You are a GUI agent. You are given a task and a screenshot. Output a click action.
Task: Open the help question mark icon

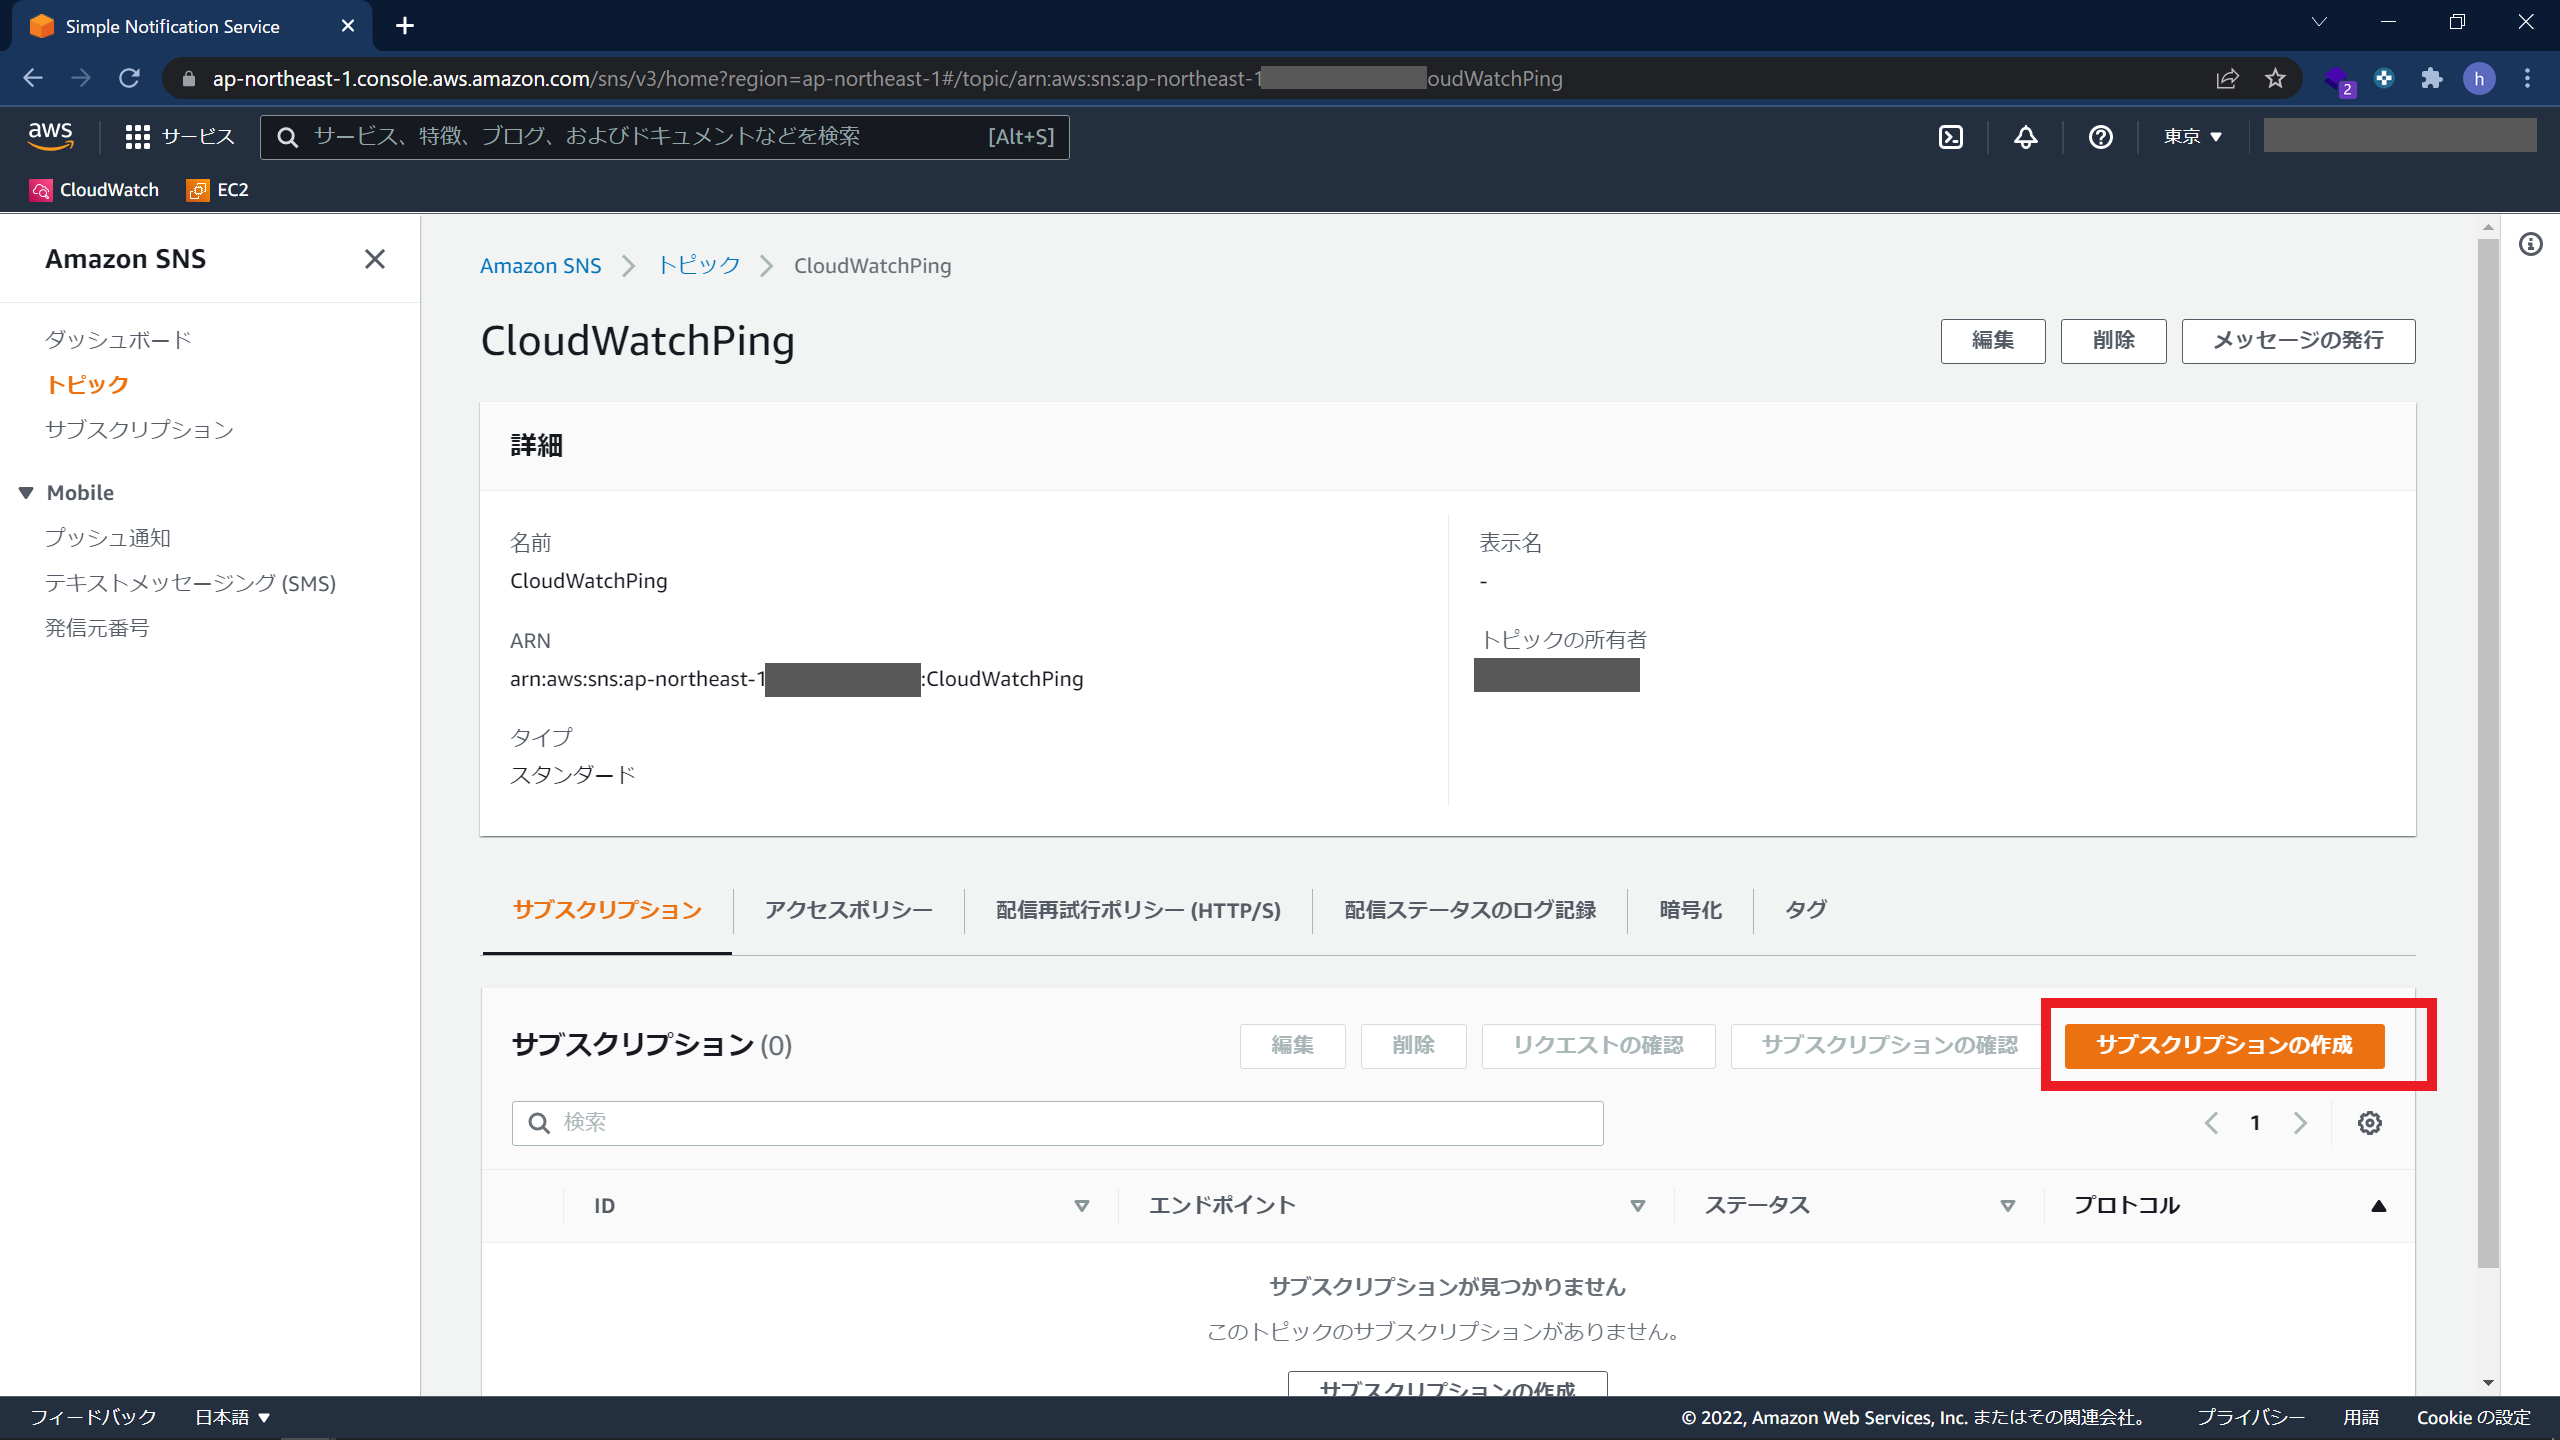click(x=2100, y=137)
